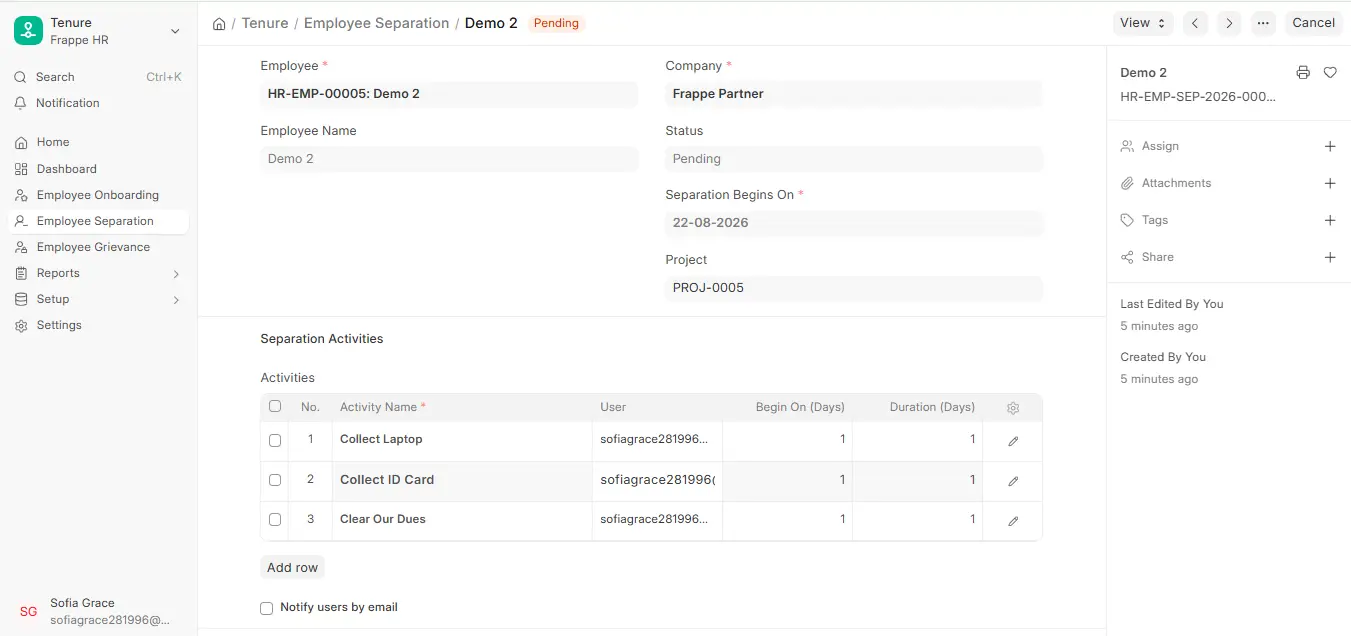The height and width of the screenshot is (636, 1351).
Task: Click the Pending status badge
Action: click(556, 23)
